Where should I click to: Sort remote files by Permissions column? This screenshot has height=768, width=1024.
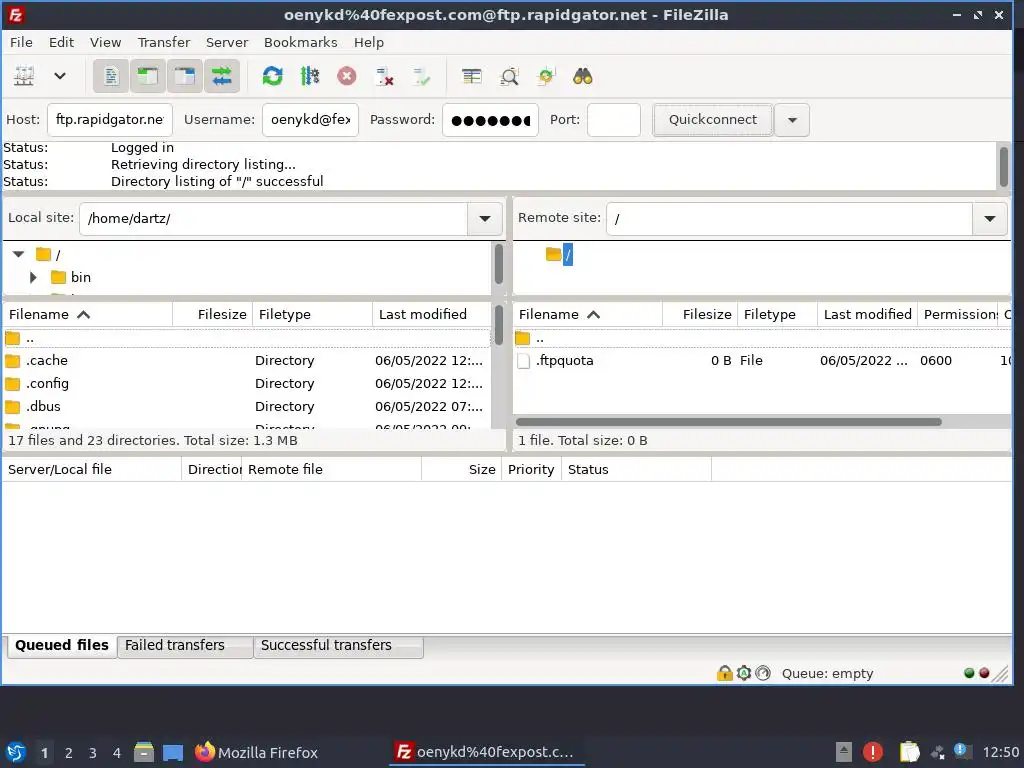pos(959,314)
